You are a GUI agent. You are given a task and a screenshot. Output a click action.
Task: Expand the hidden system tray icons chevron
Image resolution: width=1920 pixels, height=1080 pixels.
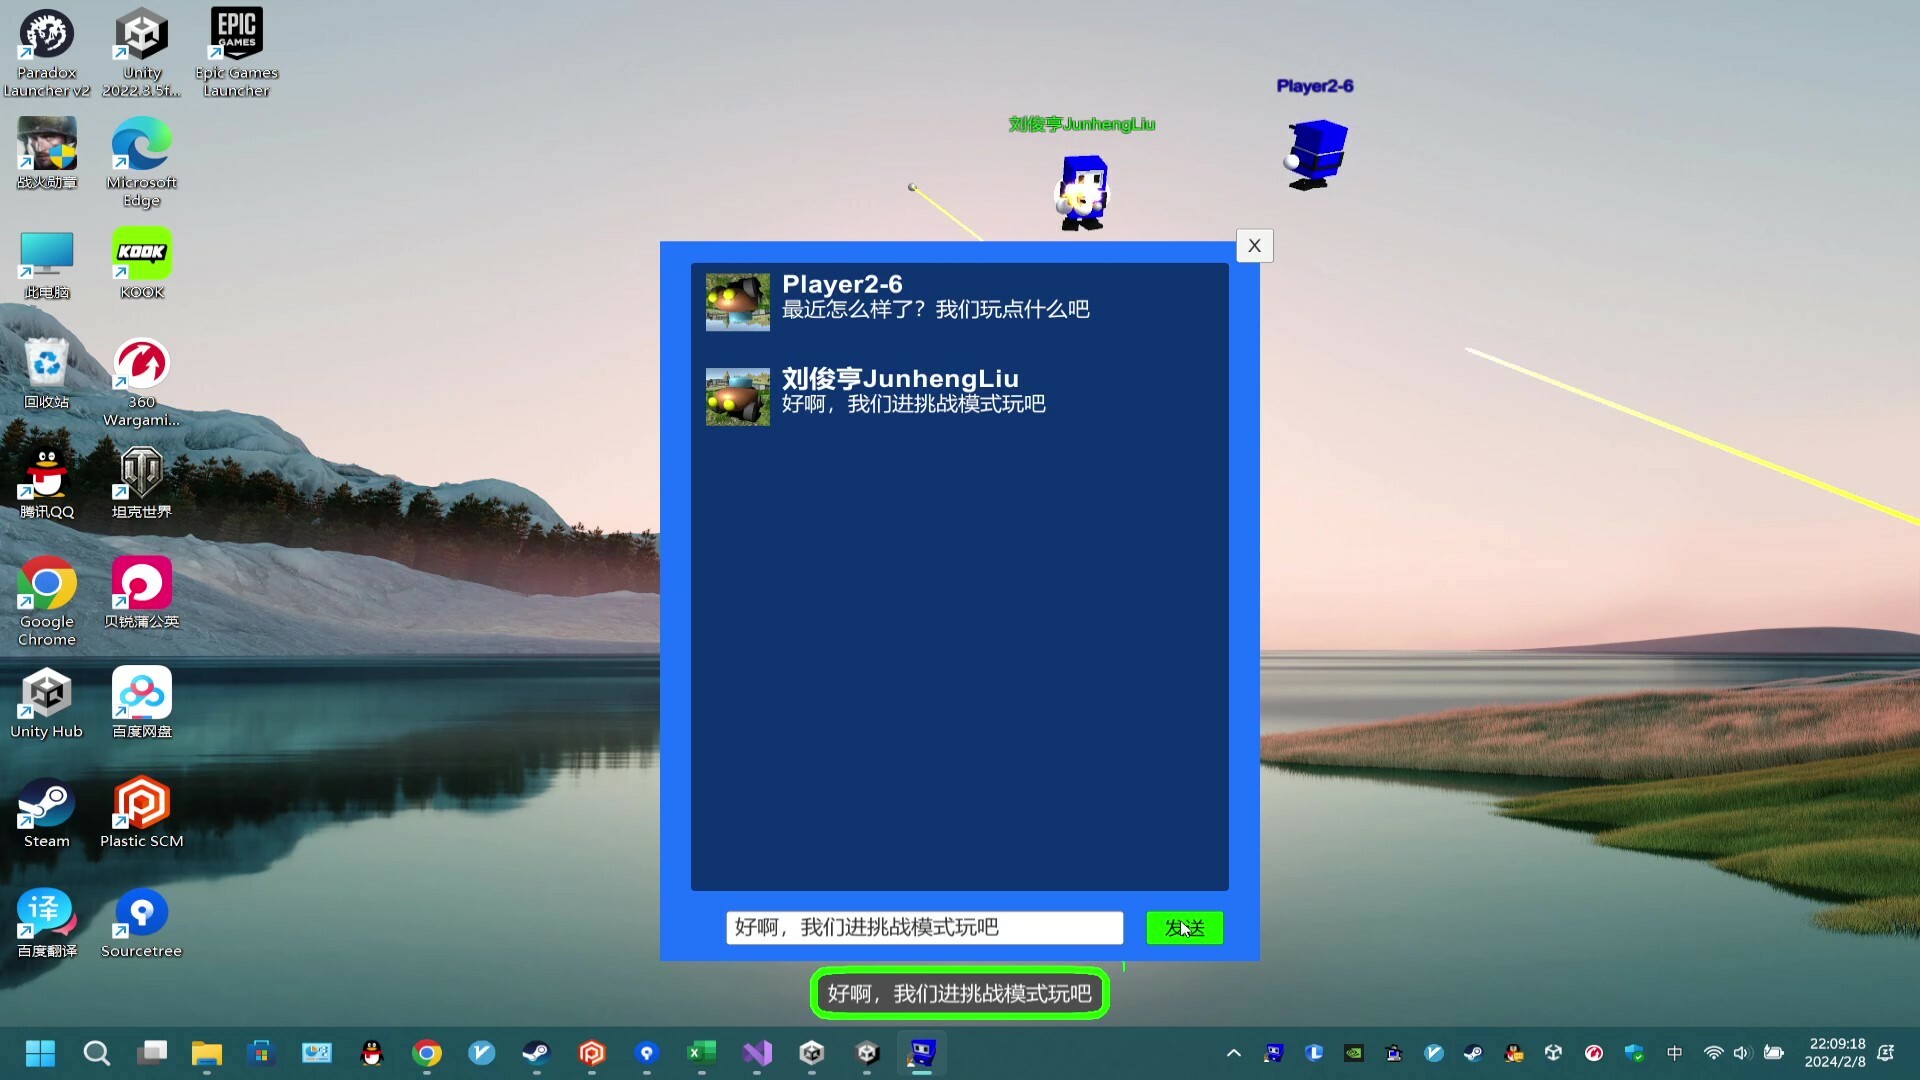pos(1233,1052)
